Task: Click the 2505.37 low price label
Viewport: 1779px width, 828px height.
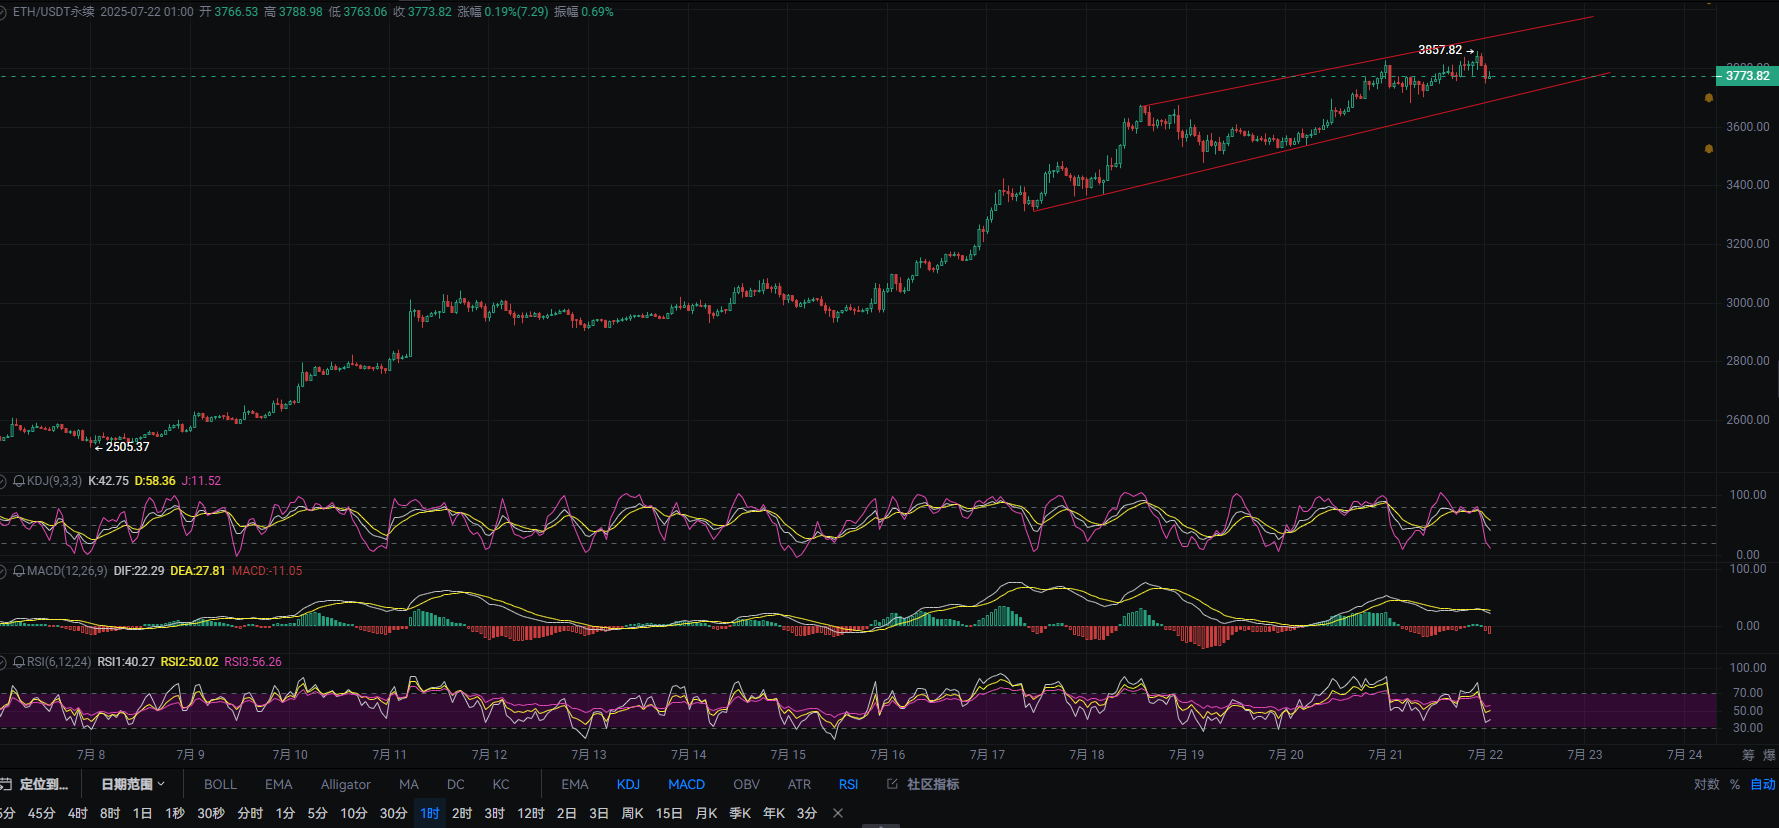Action: point(128,447)
